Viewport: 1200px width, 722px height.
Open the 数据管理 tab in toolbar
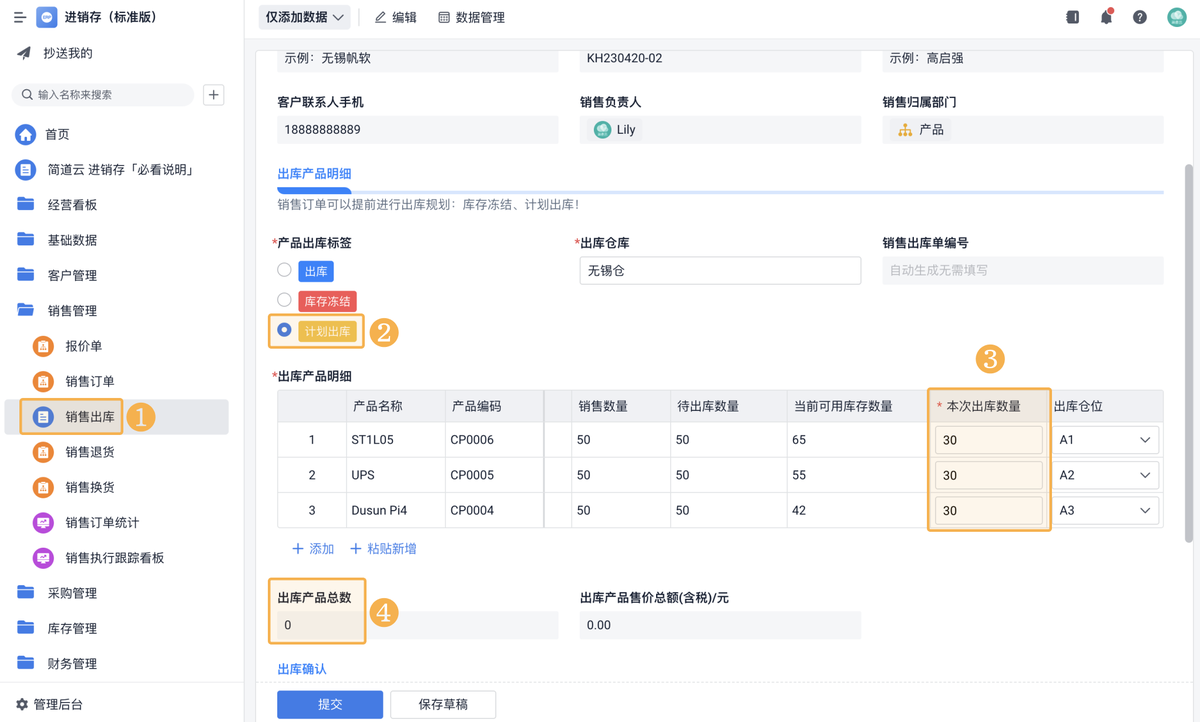pos(471,17)
